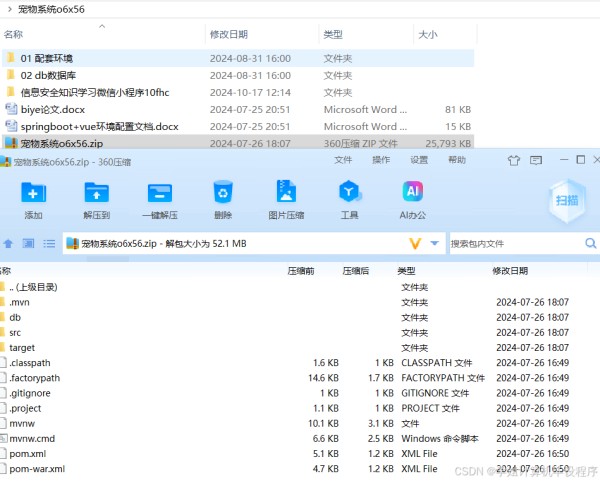The image size is (600, 481).
Task: Open the 操作 (Operation) menu
Action: 381,160
